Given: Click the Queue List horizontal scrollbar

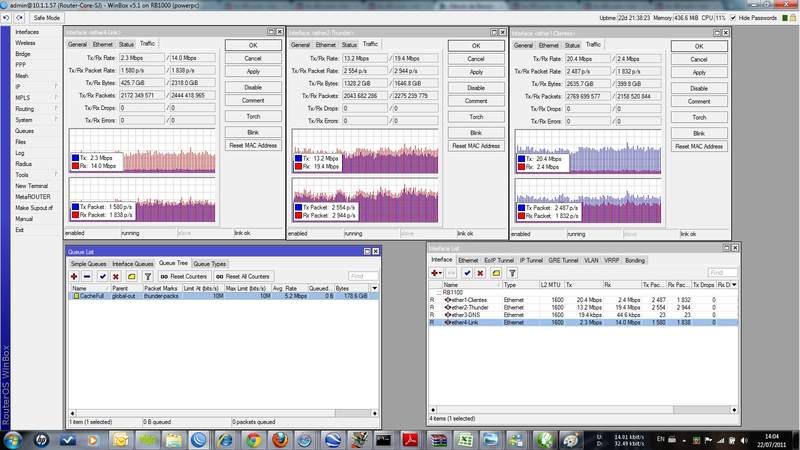Looking at the screenshot, I should (223, 413).
